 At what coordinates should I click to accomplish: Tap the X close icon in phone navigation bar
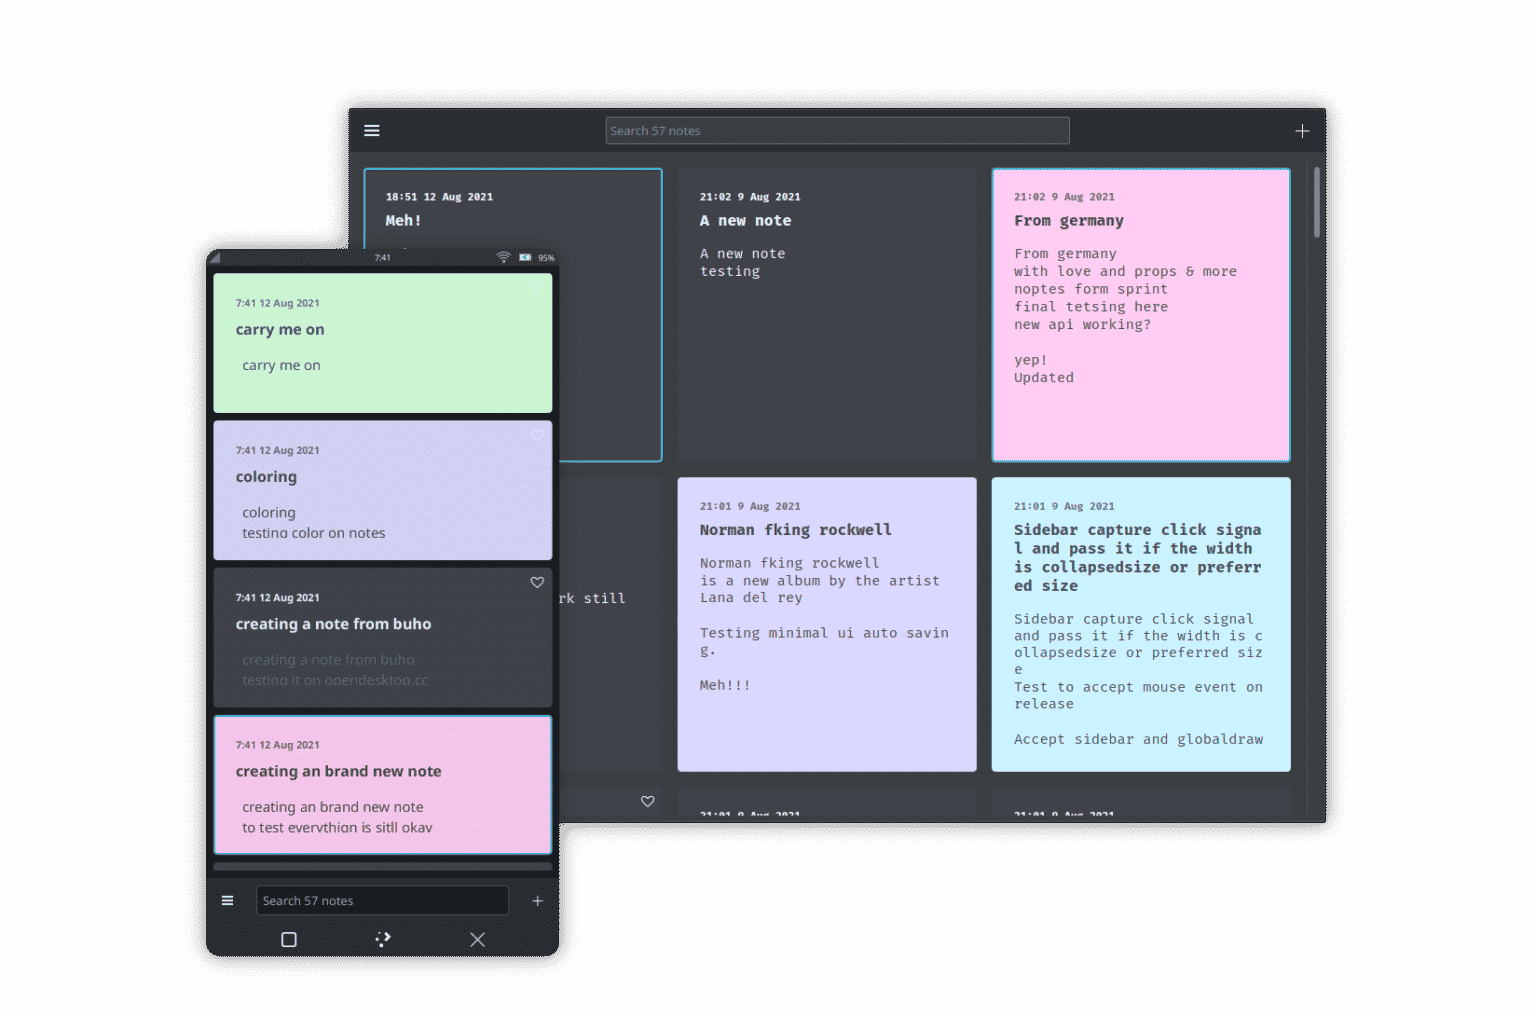click(x=478, y=939)
